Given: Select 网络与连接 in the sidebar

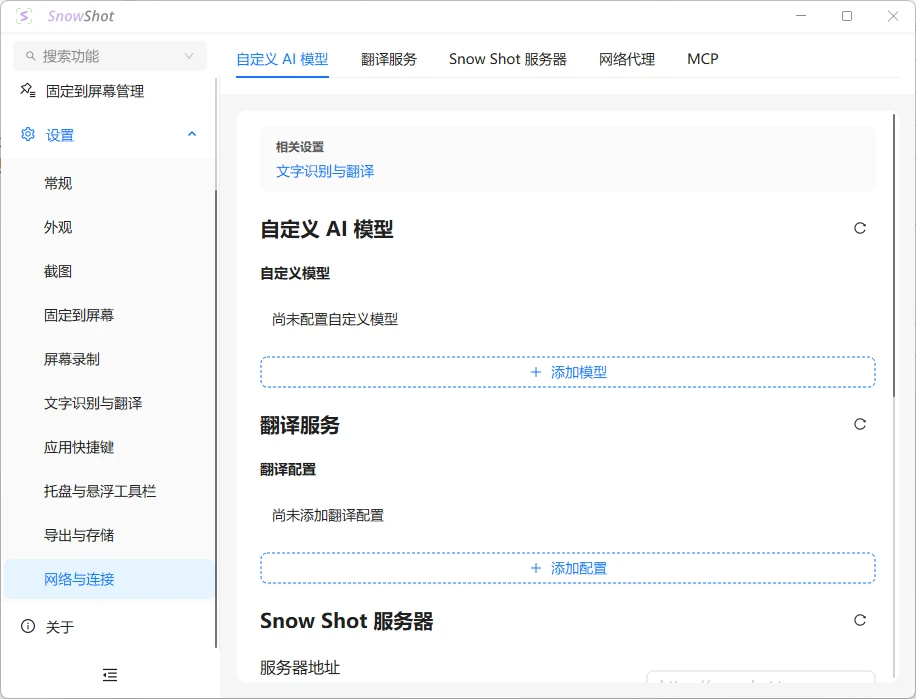Looking at the screenshot, I should pos(110,579).
